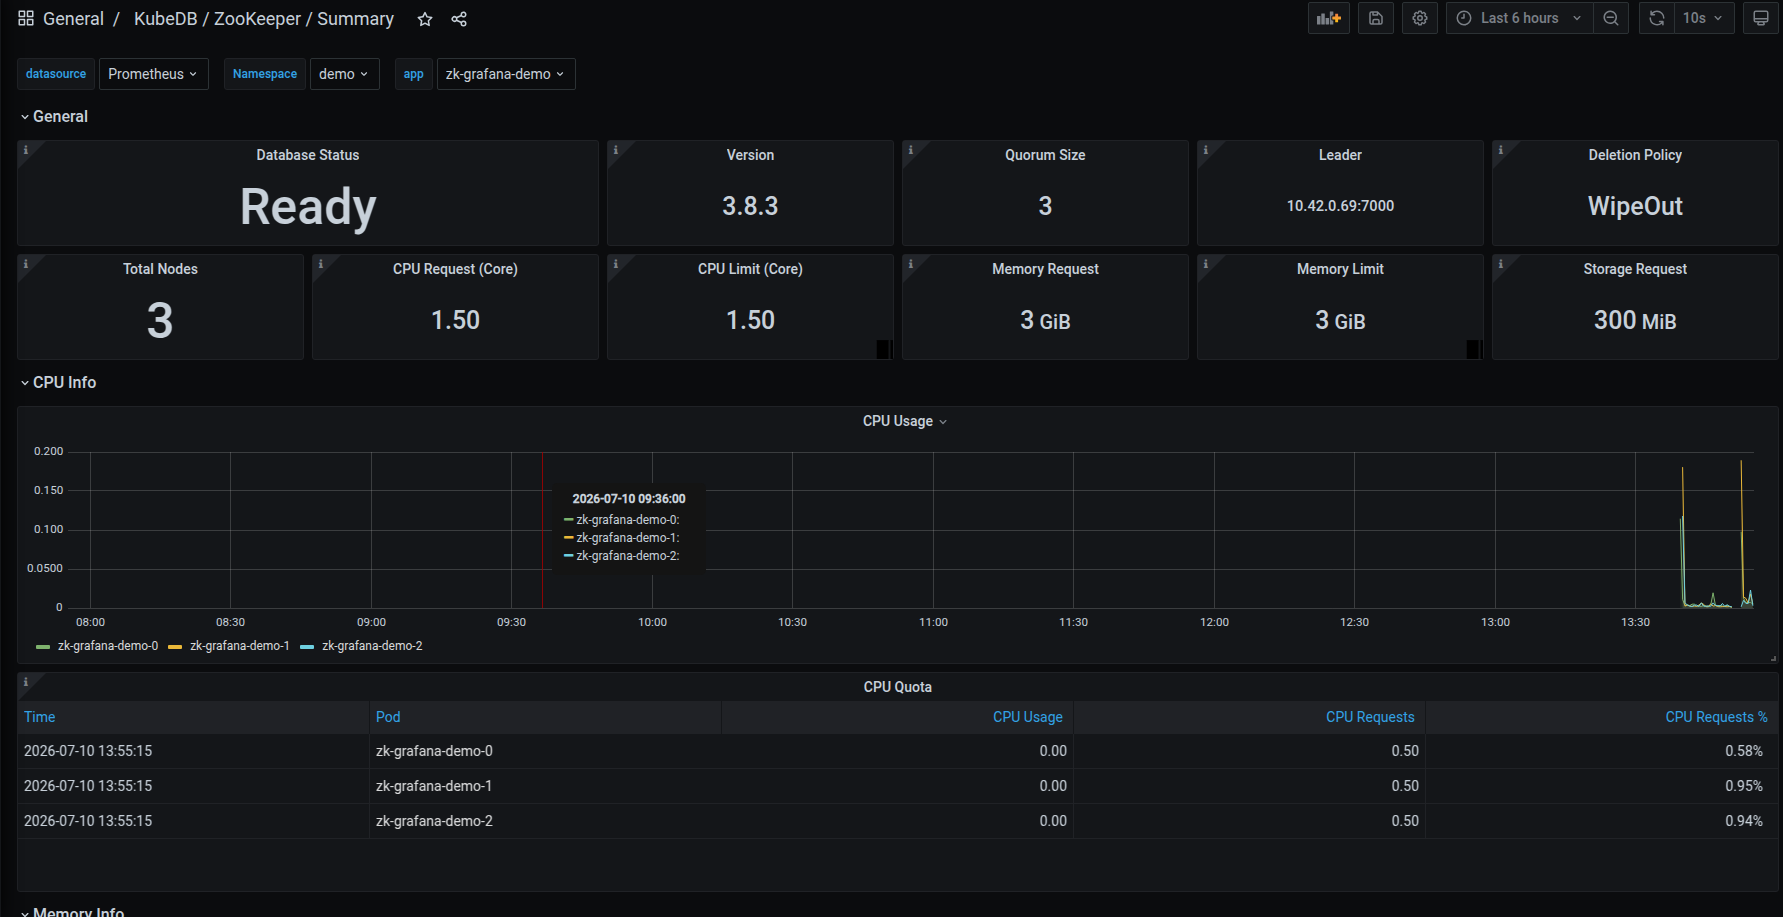Sort table by Pod column
The height and width of the screenshot is (917, 1783).
[x=388, y=717]
